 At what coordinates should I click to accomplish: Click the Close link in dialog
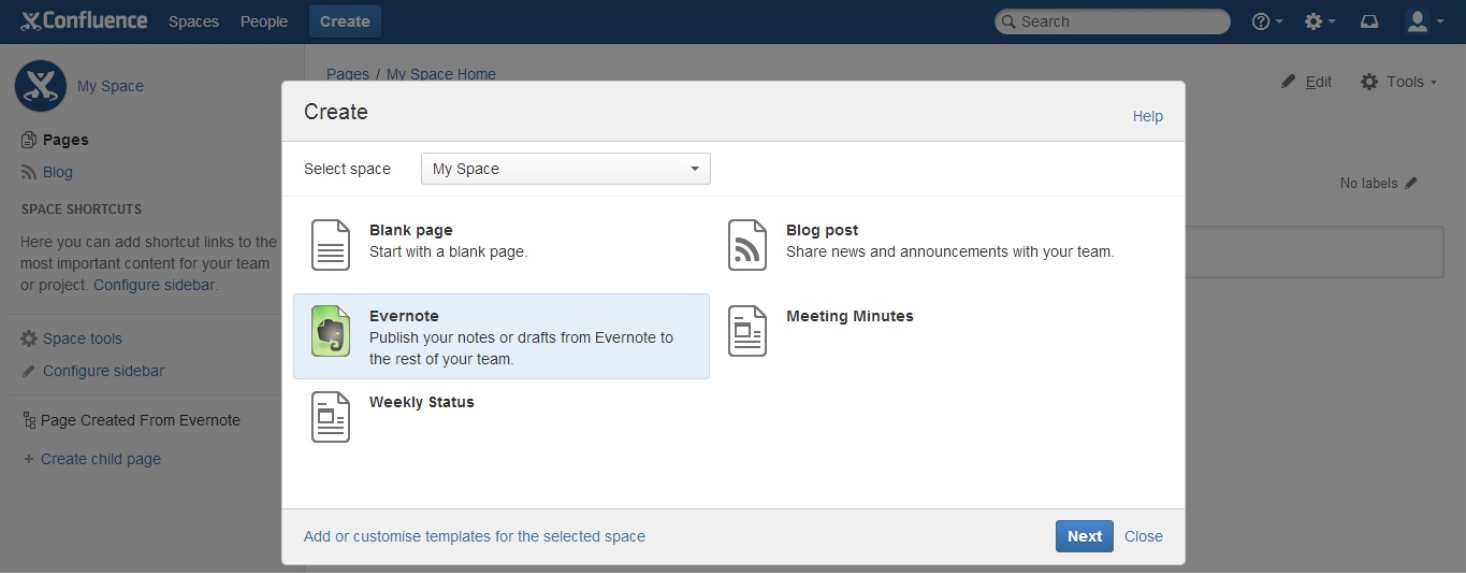coord(1143,536)
